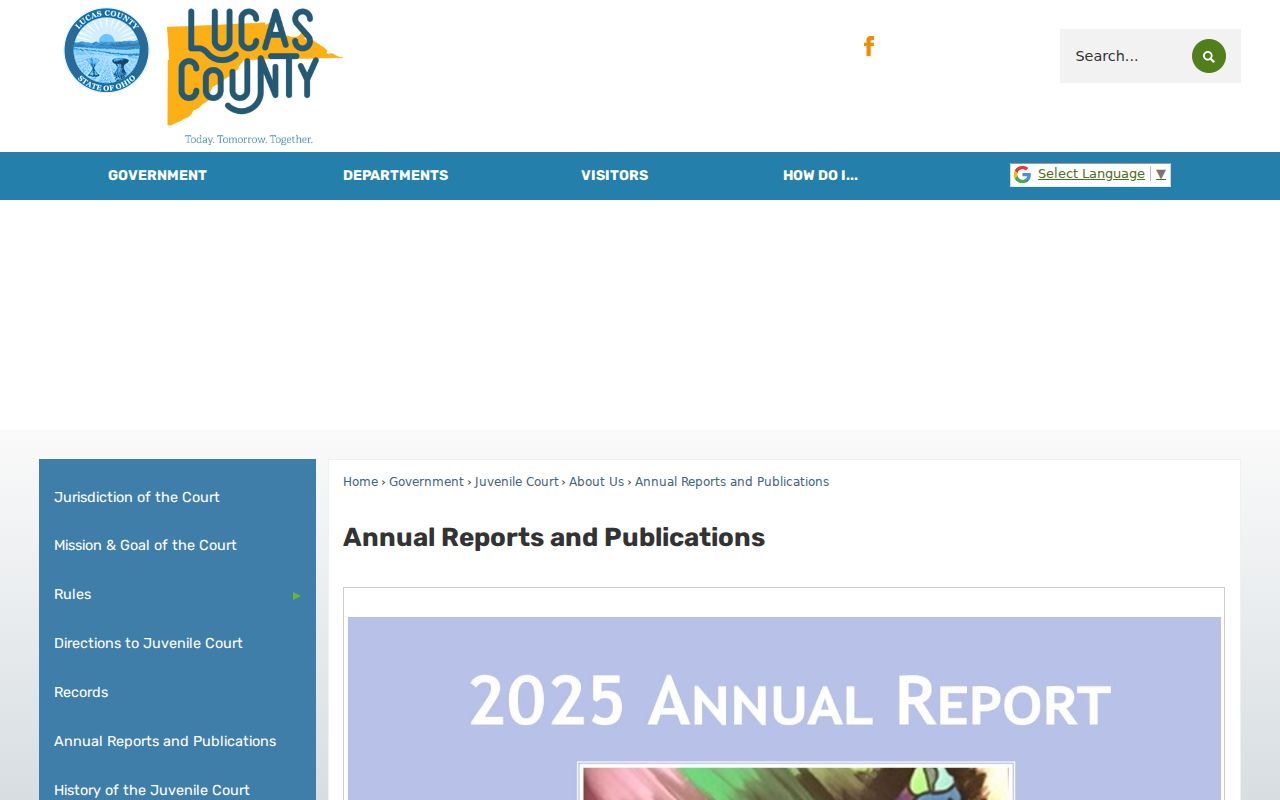Click the Lucas County seal logo
The width and height of the screenshot is (1280, 800).
(x=106, y=51)
